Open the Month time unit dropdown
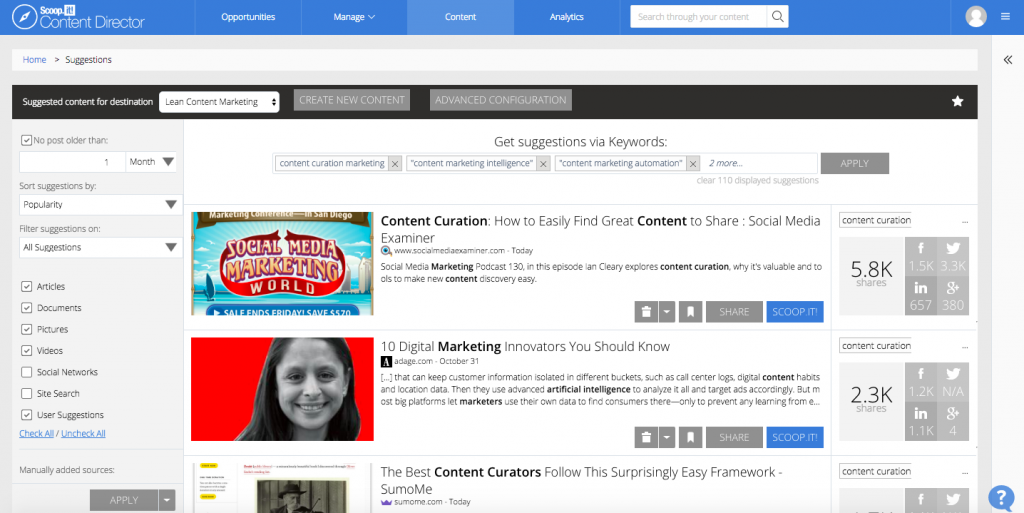The image size is (1024, 513). [152, 162]
